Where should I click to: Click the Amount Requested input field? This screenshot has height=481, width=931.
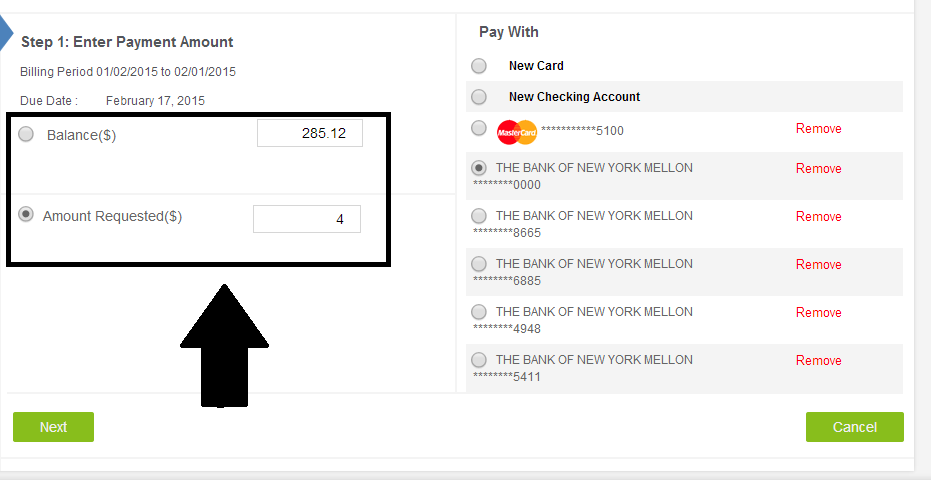(x=306, y=219)
